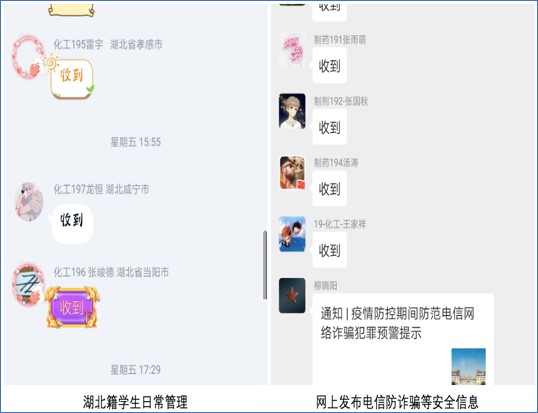
Task: Open avatar of 化工197龙恒
Action: click(x=30, y=202)
